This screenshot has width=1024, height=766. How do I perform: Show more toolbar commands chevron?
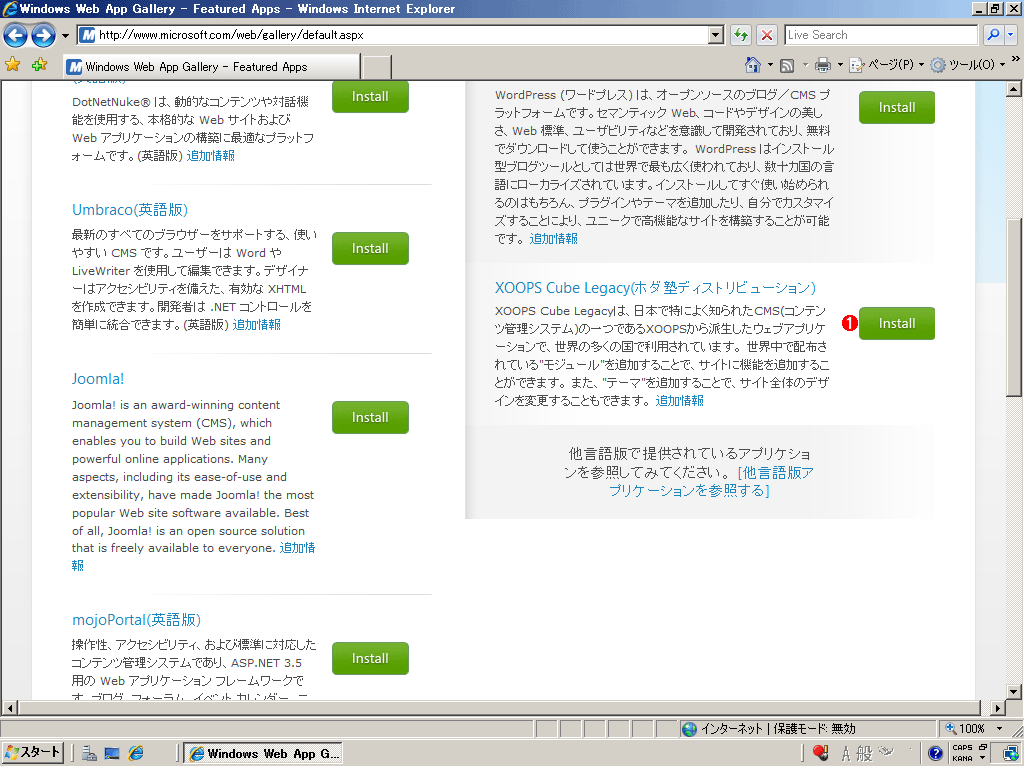click(1016, 59)
